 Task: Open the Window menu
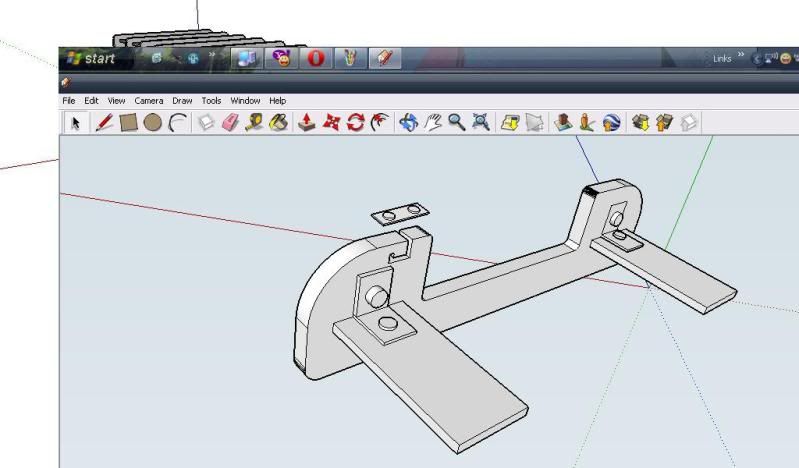tap(245, 100)
